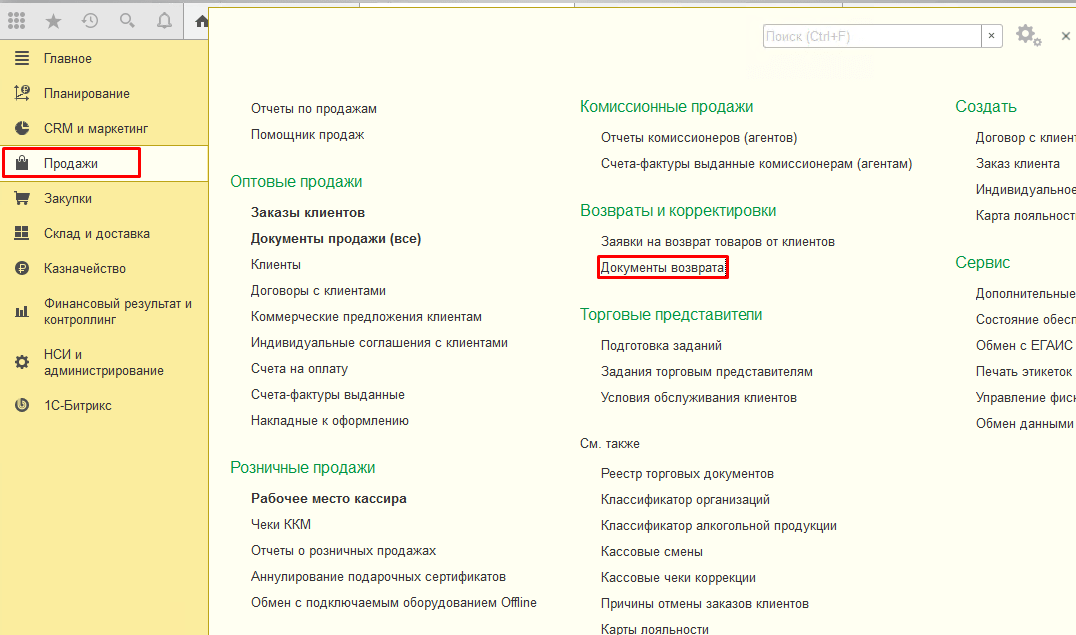Open Реестр торговых документов
Viewport: 1076px width, 635px height.
[687, 474]
